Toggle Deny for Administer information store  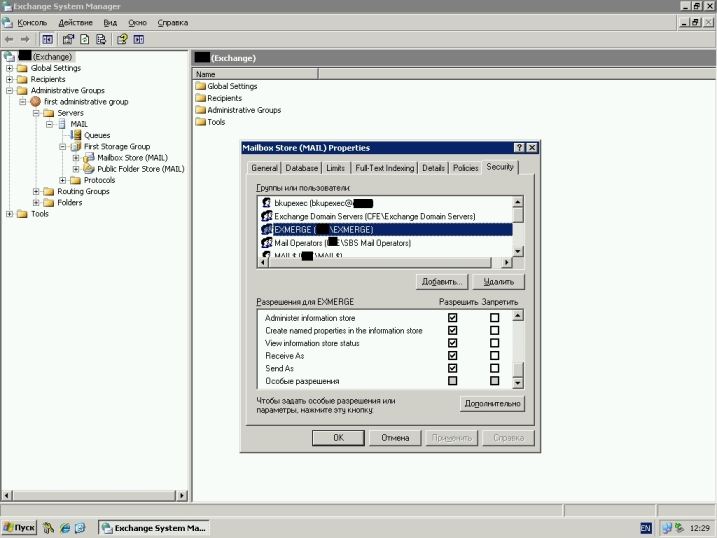494,318
